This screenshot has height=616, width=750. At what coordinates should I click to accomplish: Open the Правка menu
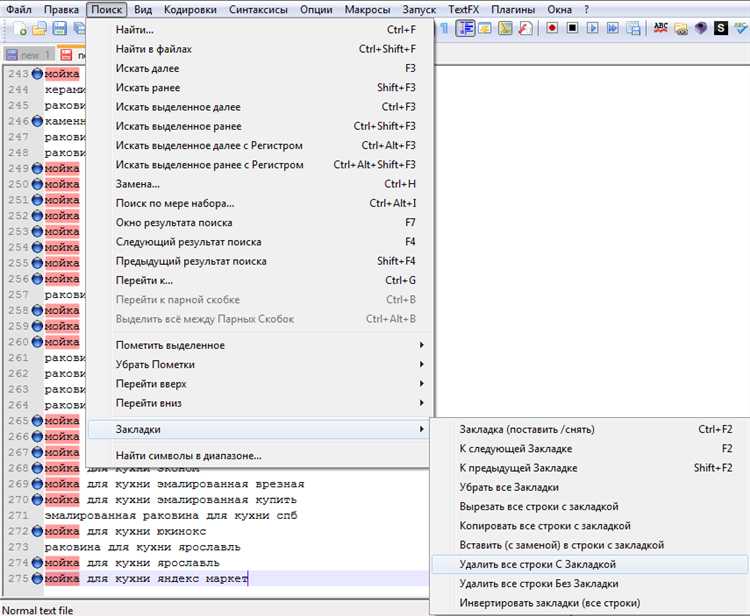click(61, 10)
